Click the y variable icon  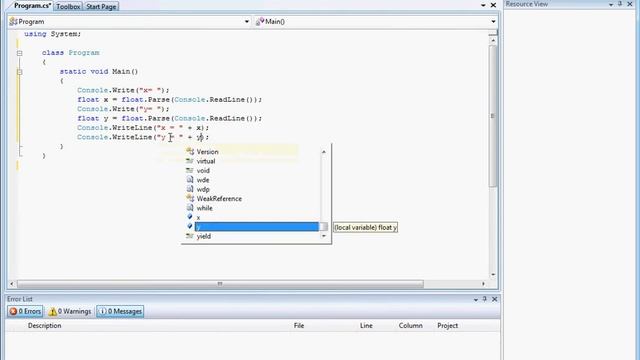click(190, 227)
